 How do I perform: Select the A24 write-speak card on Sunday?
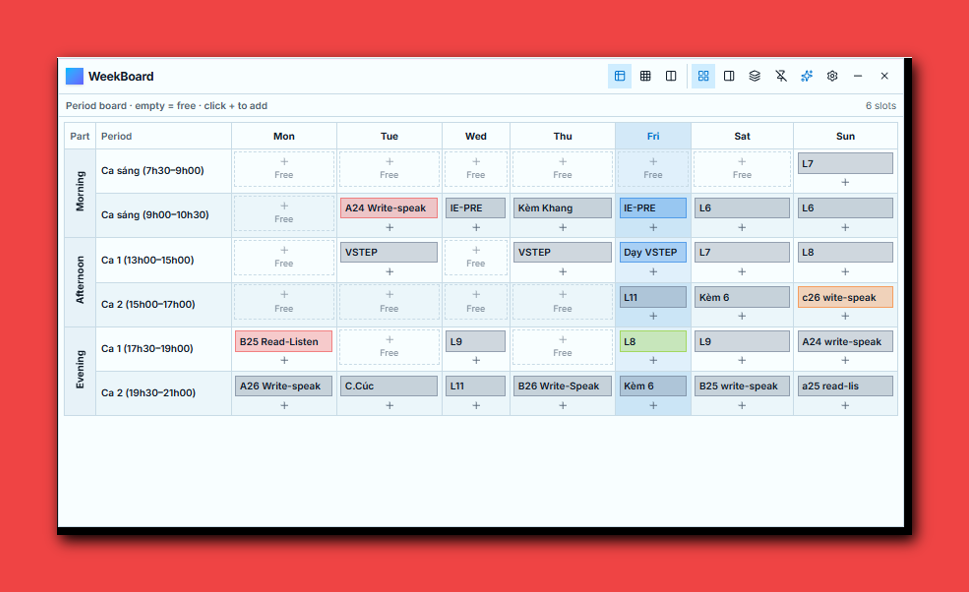[x=845, y=341]
